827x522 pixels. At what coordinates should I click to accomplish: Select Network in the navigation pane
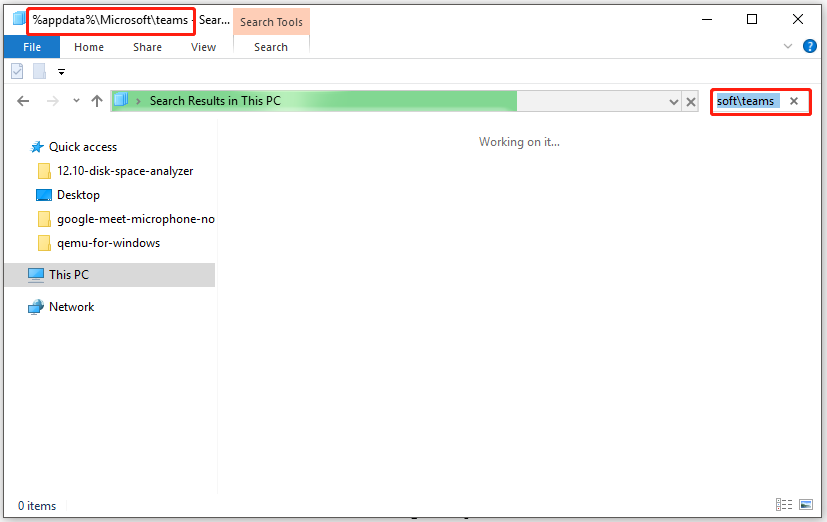tap(71, 307)
